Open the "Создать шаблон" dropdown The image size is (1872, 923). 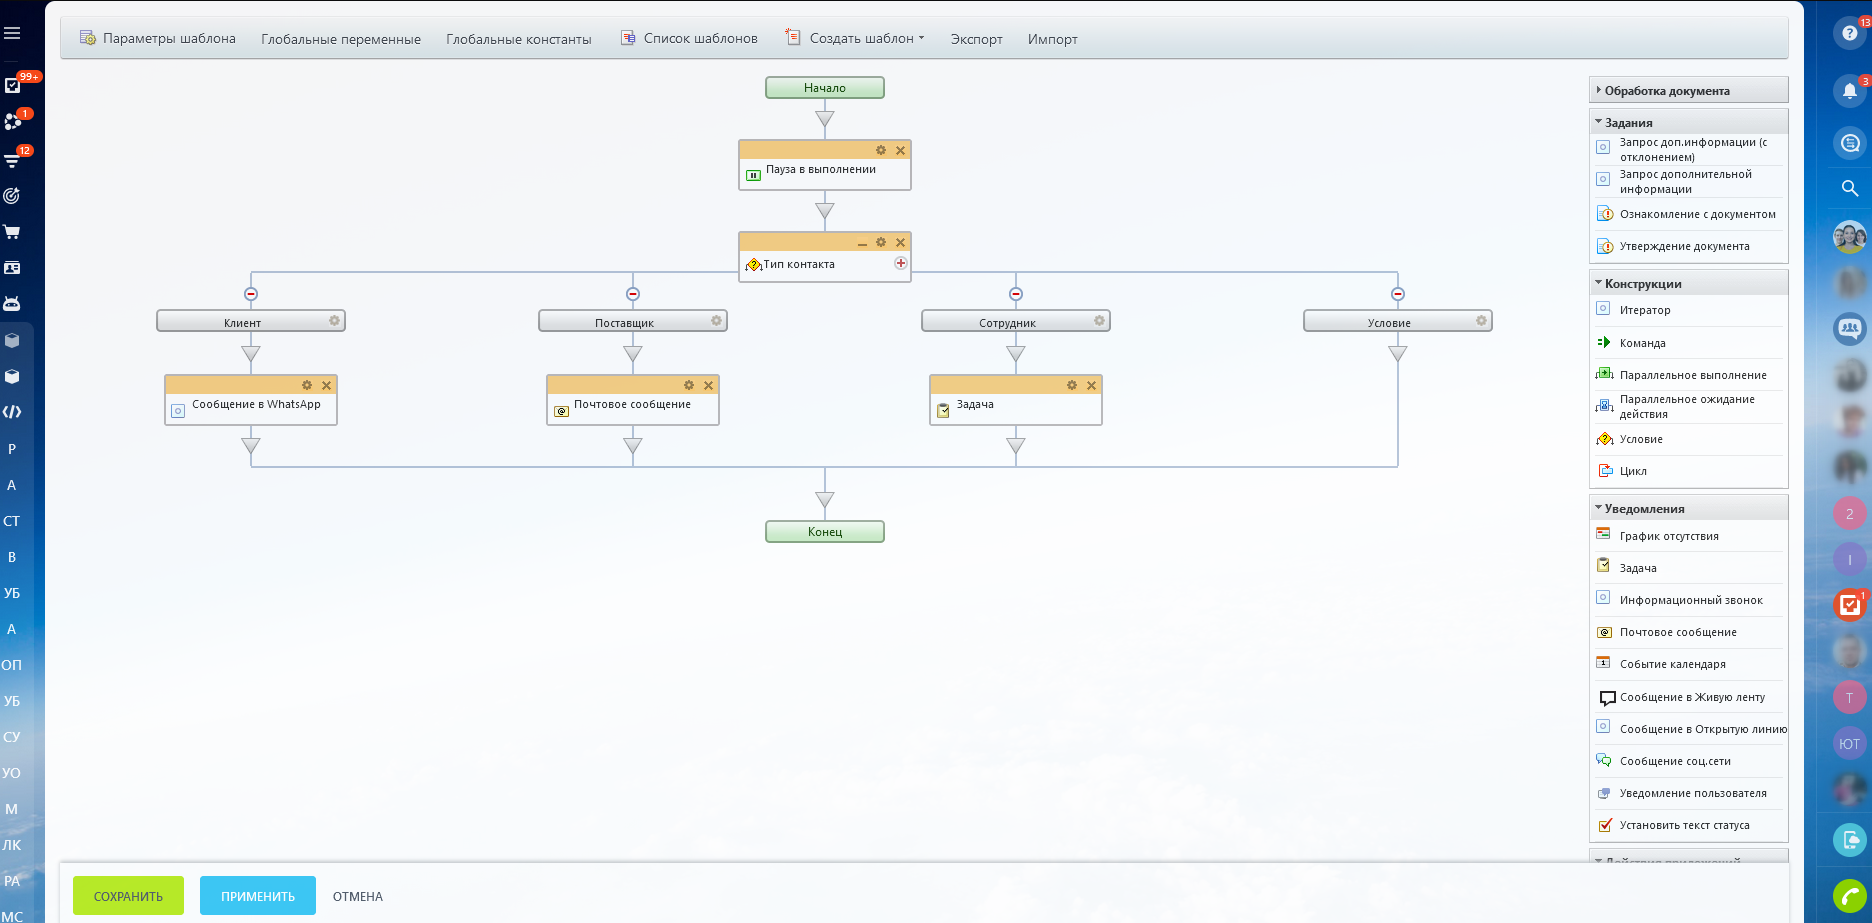tap(865, 39)
